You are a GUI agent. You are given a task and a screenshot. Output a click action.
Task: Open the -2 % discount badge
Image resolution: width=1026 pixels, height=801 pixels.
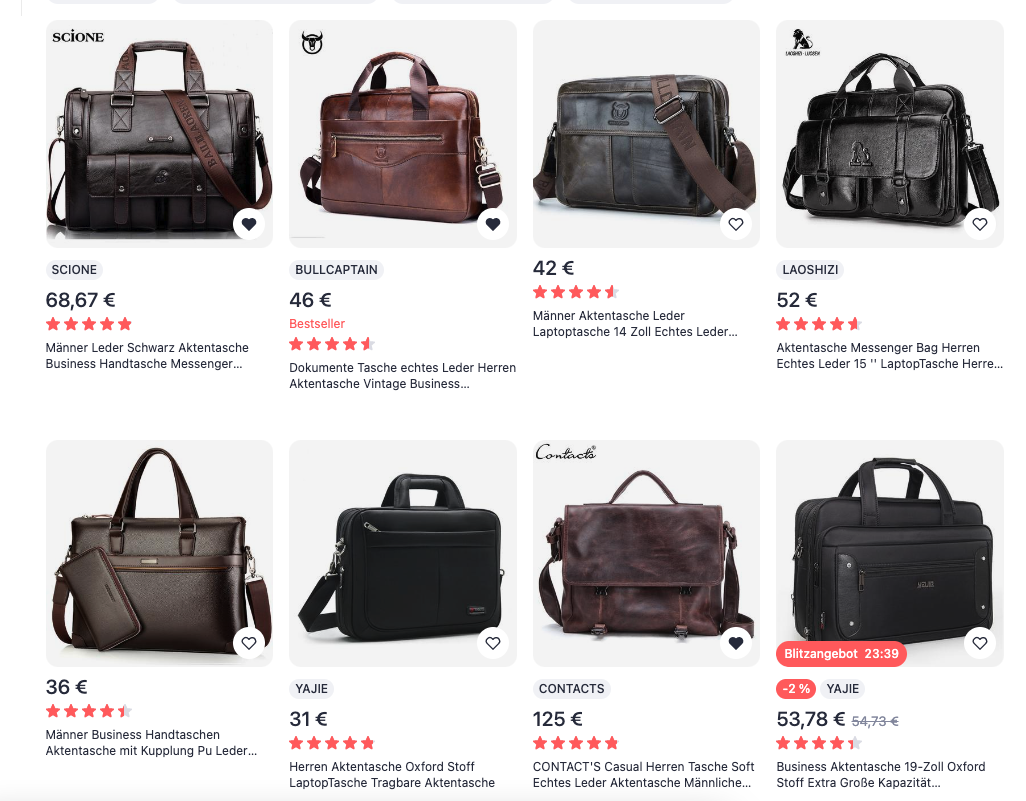pyautogui.click(x=796, y=688)
